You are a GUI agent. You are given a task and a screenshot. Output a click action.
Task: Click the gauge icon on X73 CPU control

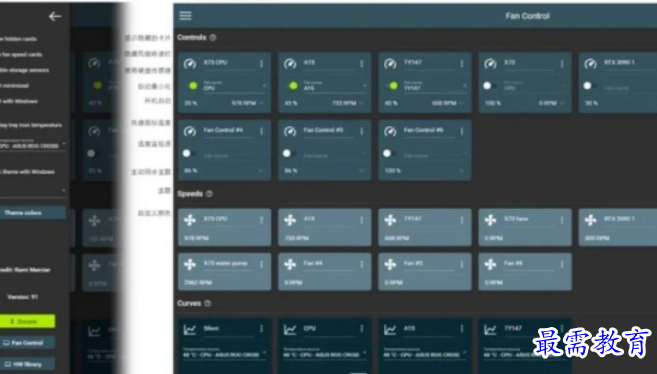190,64
